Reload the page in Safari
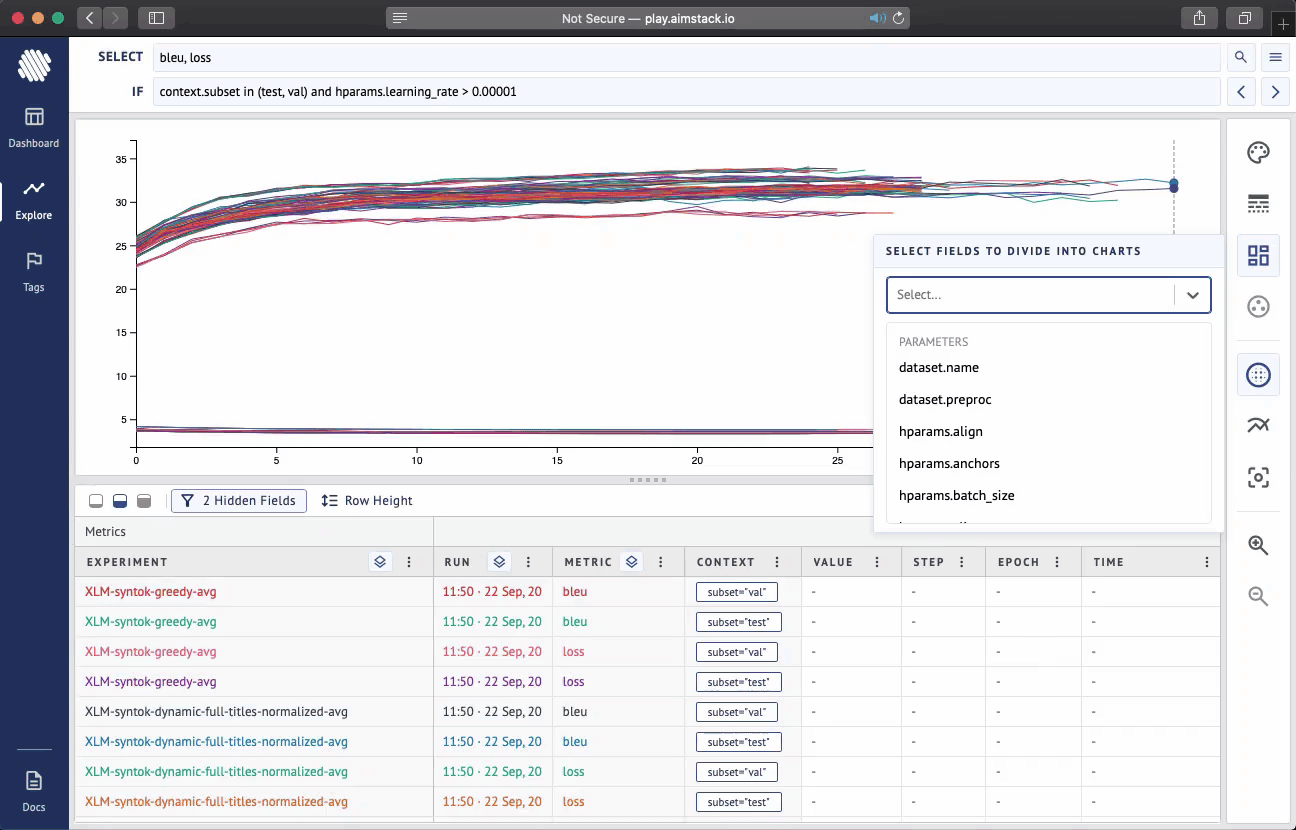1296x830 pixels. [898, 18]
